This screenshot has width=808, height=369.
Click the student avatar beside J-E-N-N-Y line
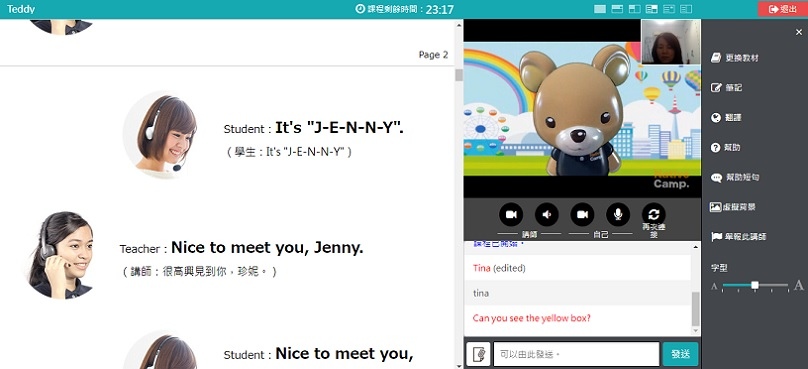[160, 135]
